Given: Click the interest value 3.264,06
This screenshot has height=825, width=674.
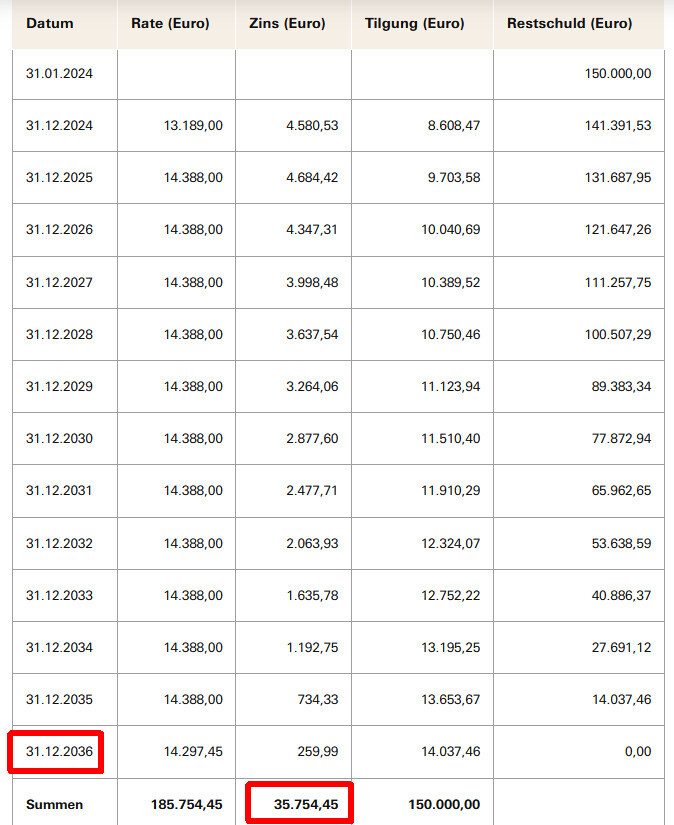Looking at the screenshot, I should tap(310, 387).
